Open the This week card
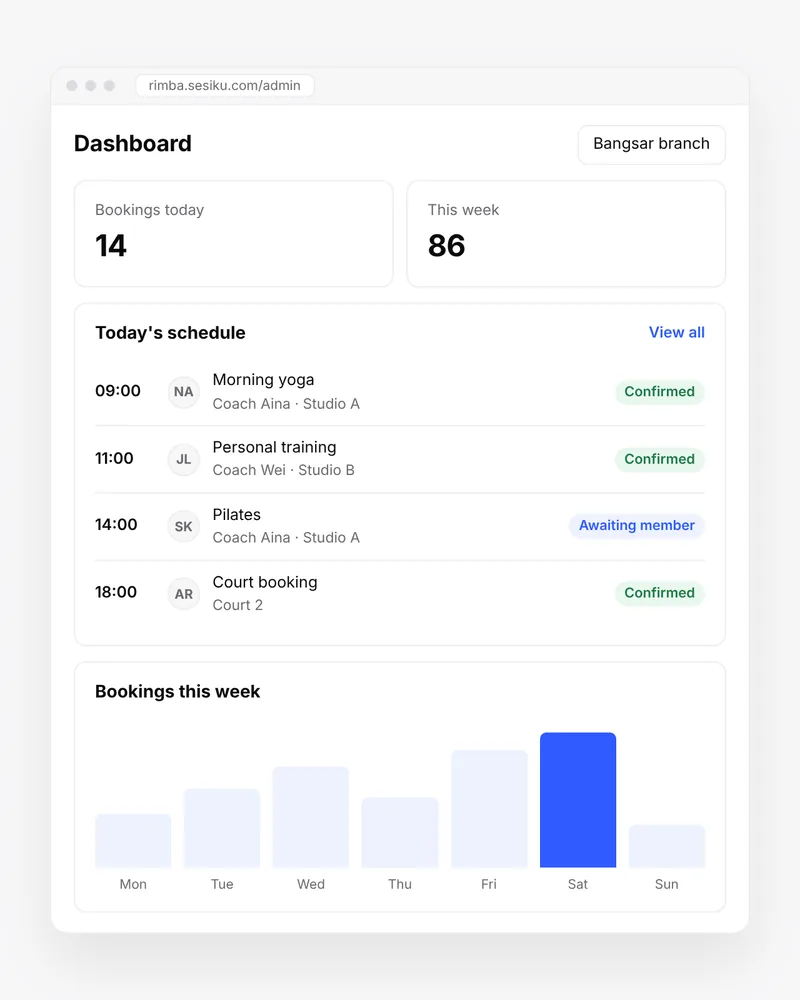Screen dimensions: 800x1000 coord(566,233)
